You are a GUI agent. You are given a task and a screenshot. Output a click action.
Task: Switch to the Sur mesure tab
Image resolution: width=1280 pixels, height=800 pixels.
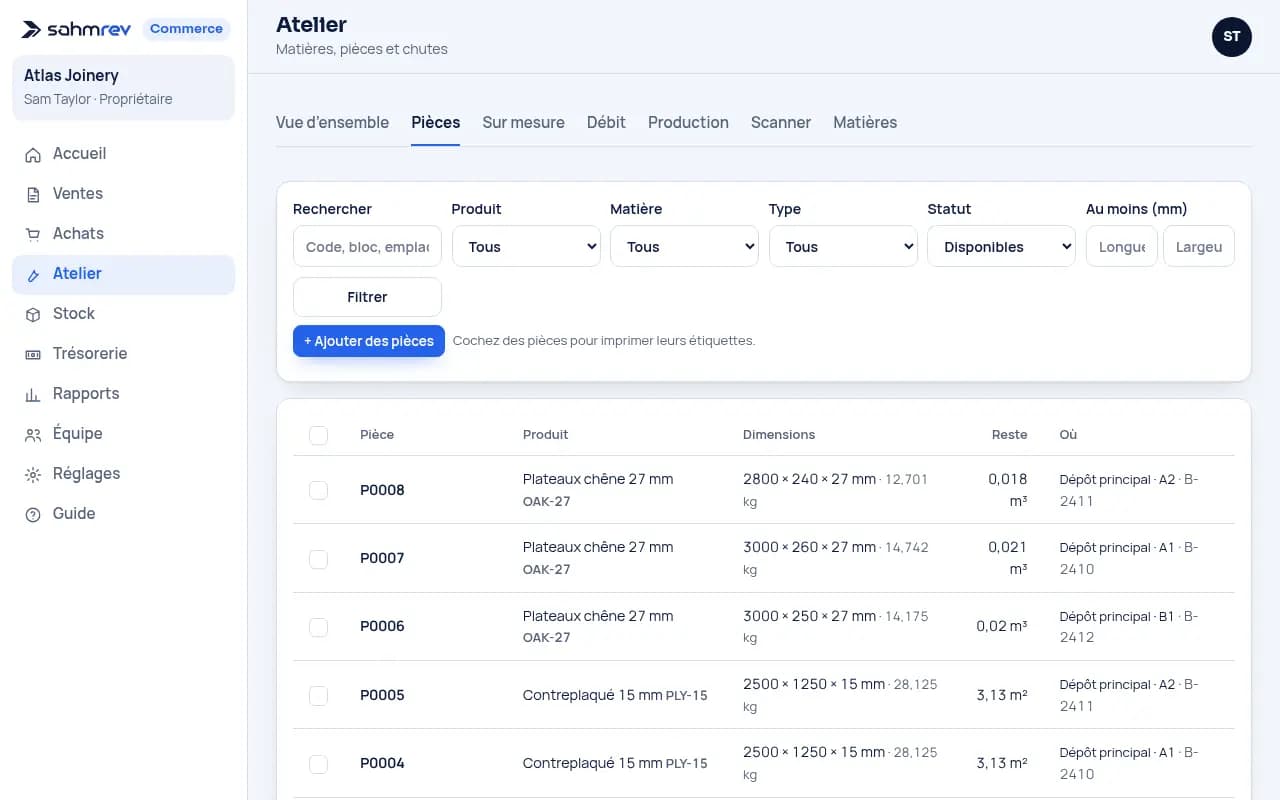(x=523, y=122)
